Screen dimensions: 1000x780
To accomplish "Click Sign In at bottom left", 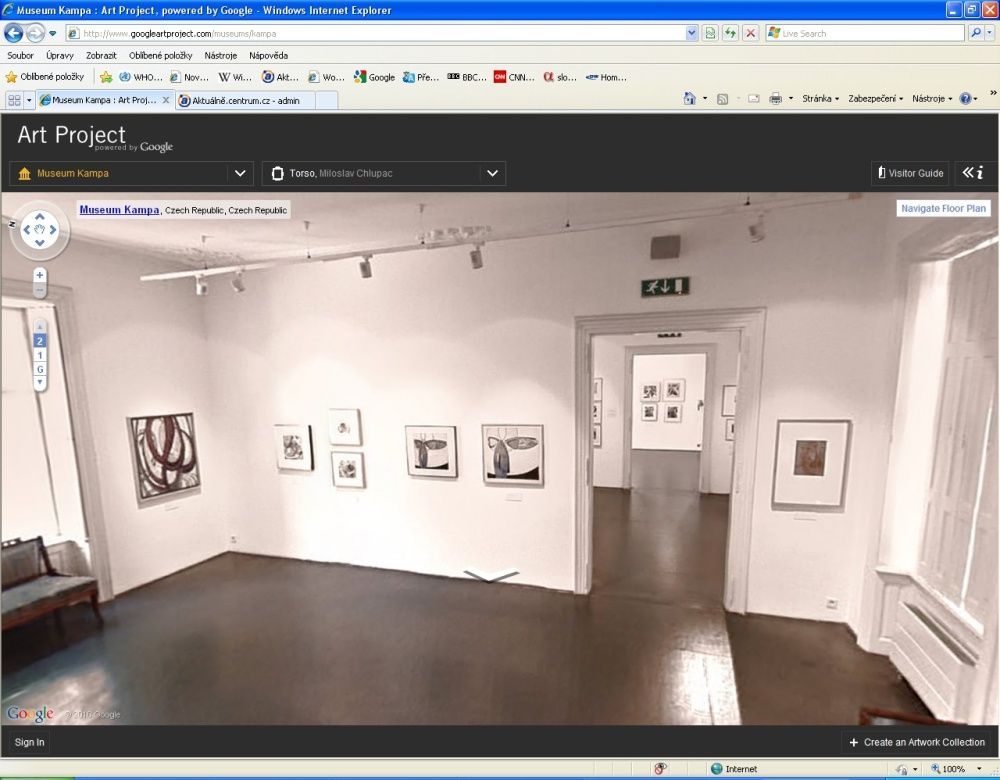I will click(x=29, y=742).
